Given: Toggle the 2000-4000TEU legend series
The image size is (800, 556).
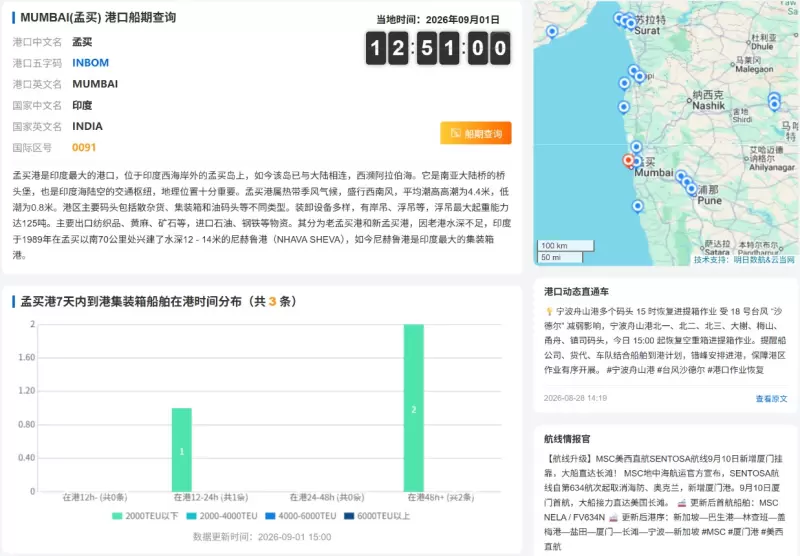Looking at the screenshot, I should [x=222, y=516].
